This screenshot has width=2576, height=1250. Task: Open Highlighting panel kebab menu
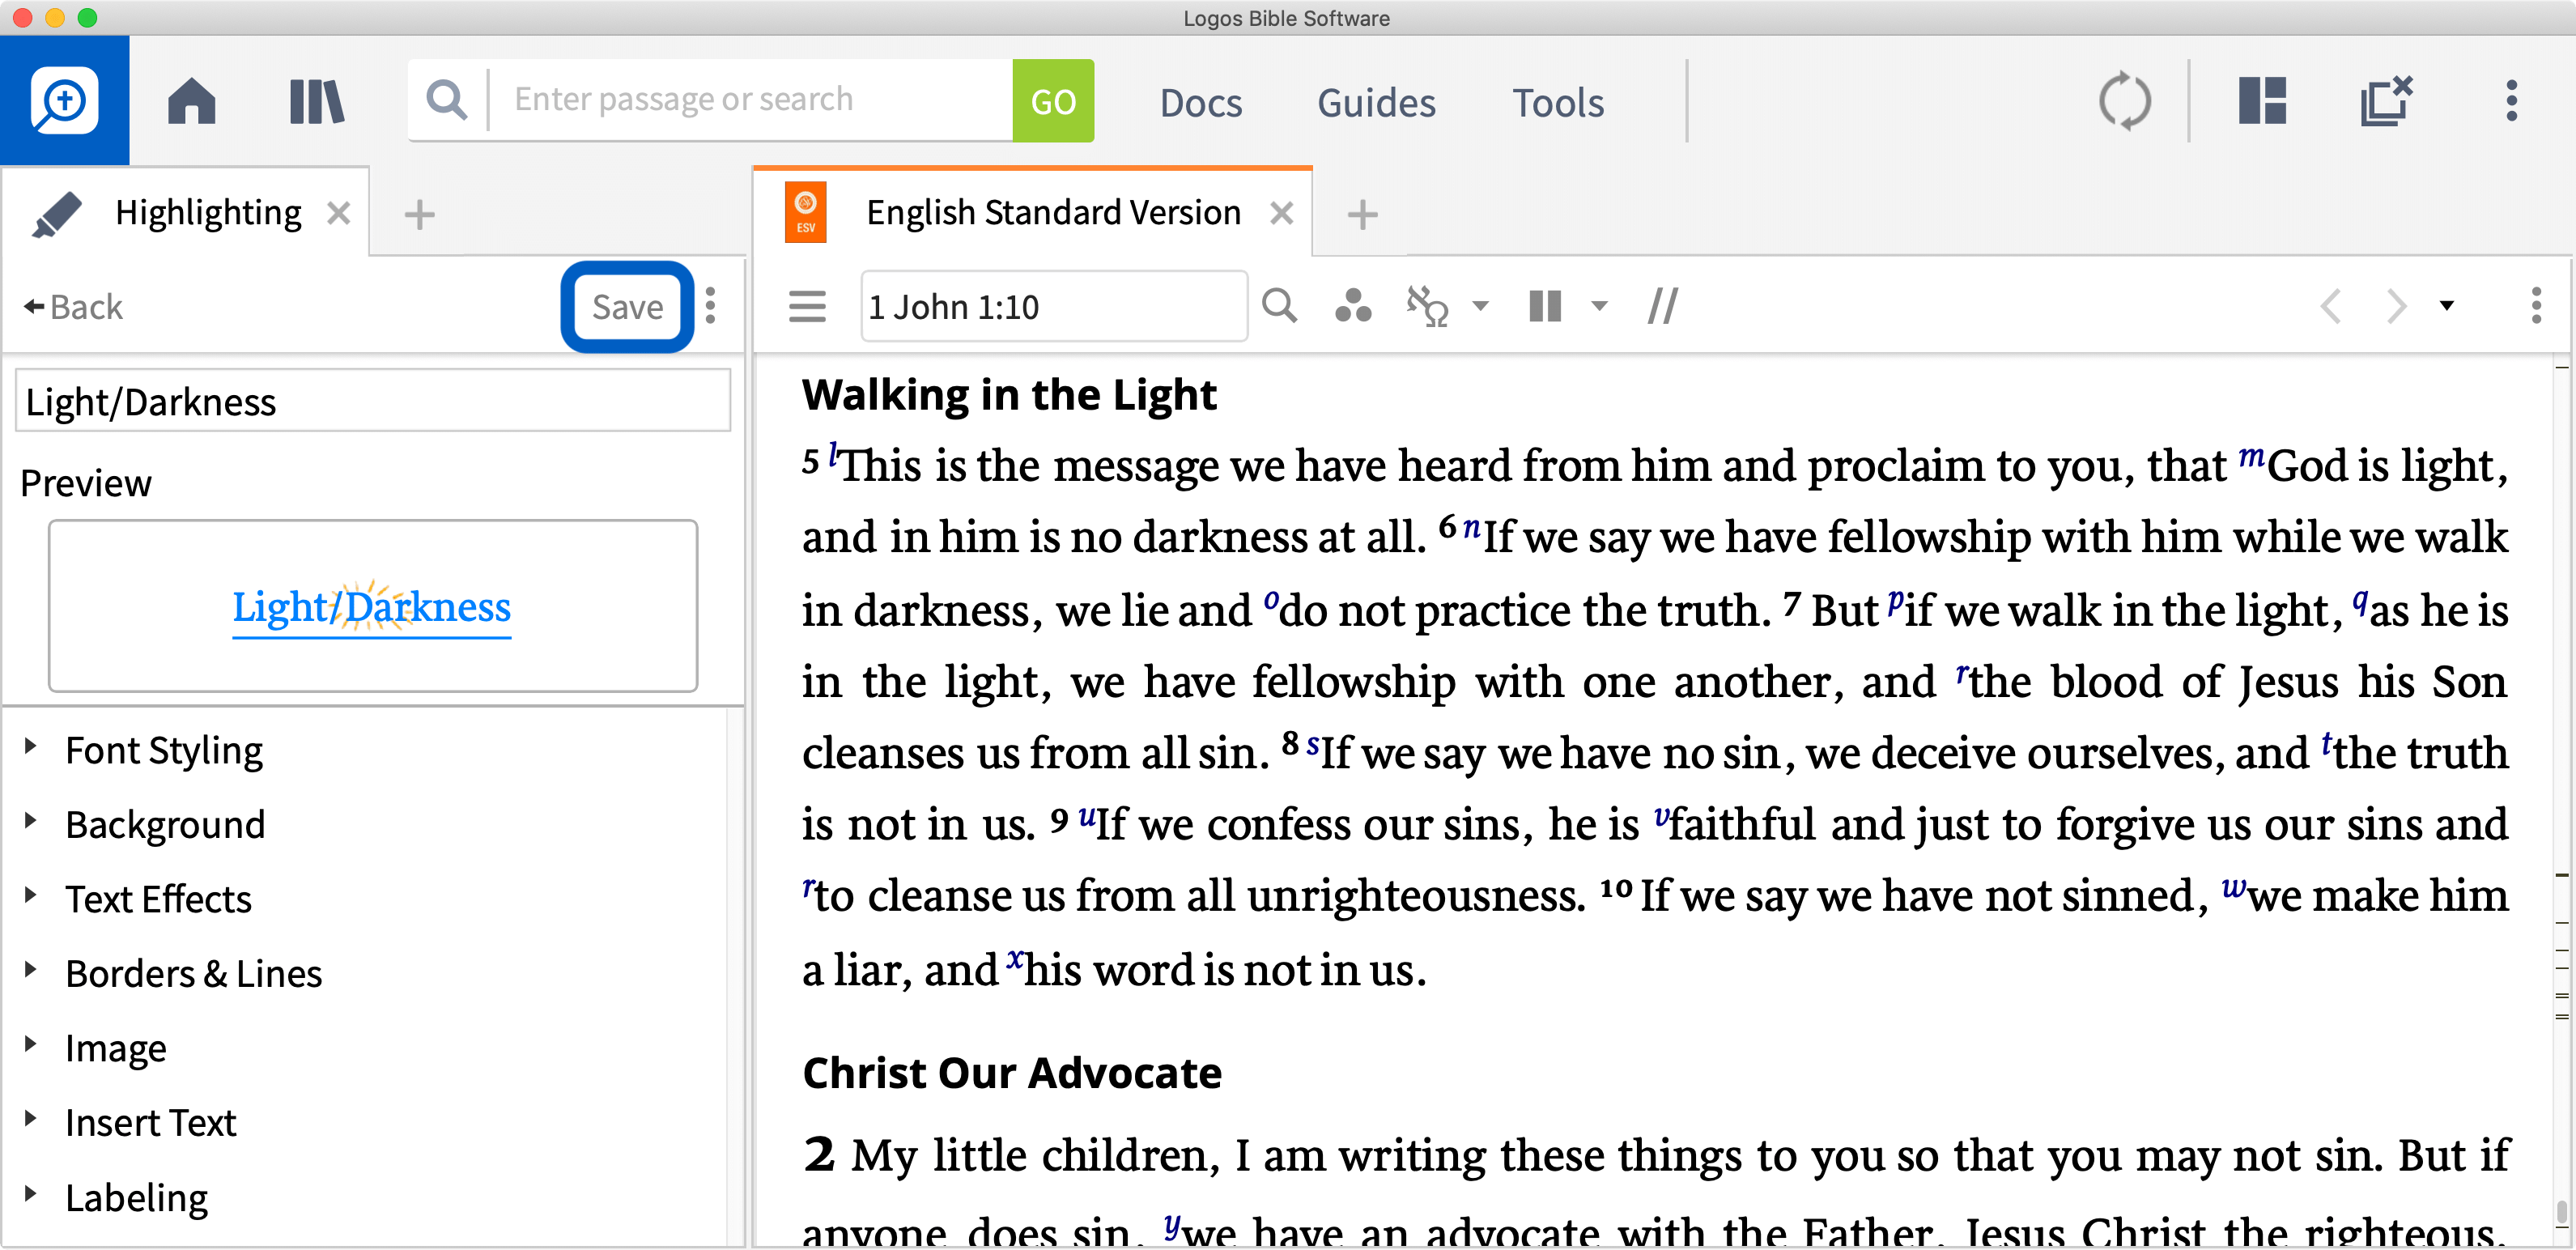tap(711, 306)
